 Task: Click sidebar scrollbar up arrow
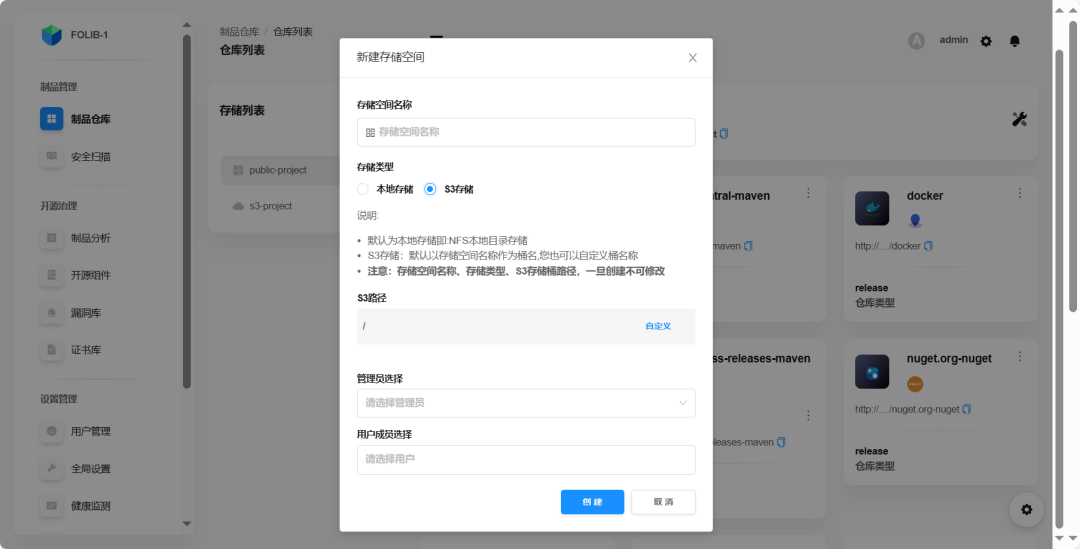[187, 25]
